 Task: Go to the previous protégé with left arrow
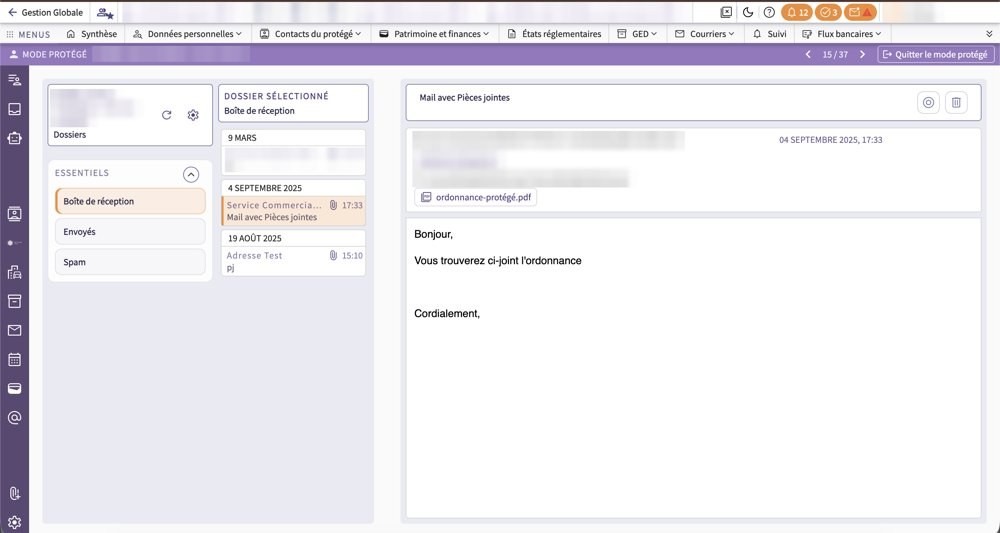pos(808,55)
